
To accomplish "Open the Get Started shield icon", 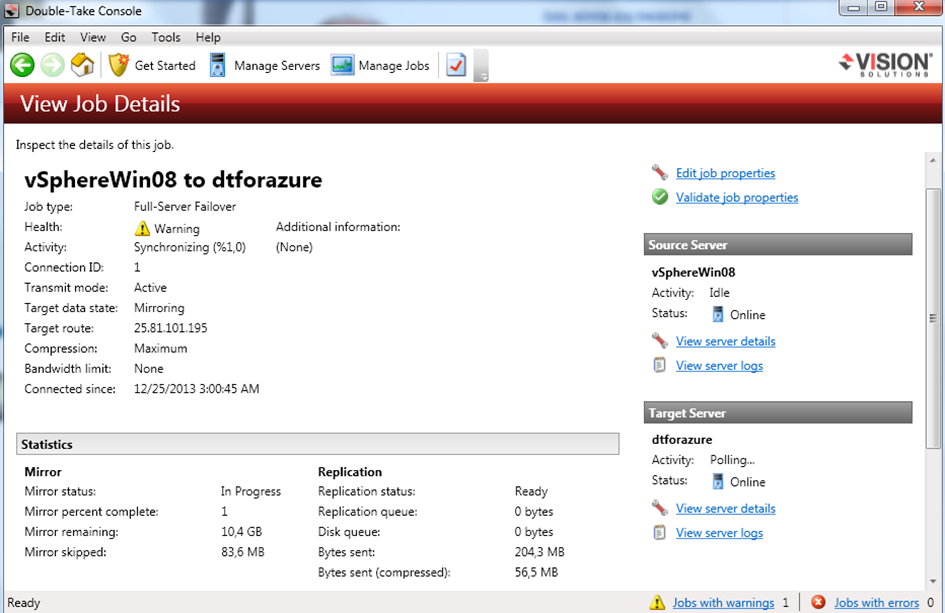I will (x=119, y=65).
